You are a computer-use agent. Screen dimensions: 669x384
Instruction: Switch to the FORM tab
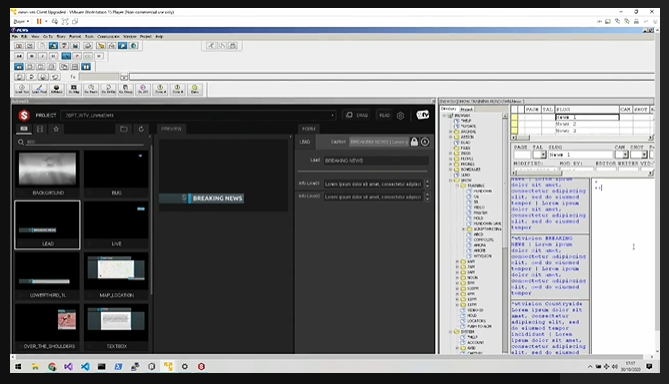308,129
